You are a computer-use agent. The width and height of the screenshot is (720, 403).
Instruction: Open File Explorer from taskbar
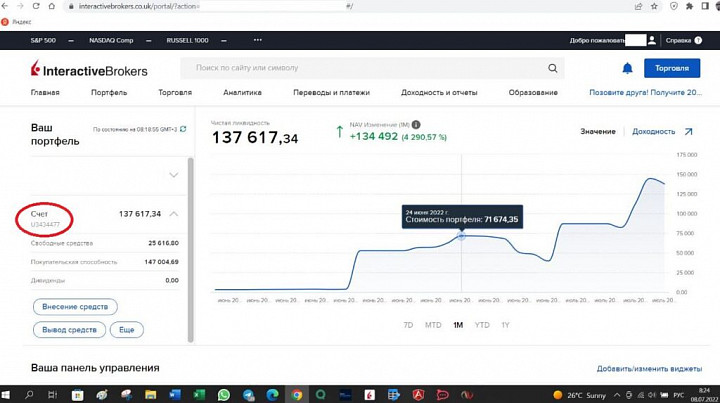pyautogui.click(x=150, y=395)
